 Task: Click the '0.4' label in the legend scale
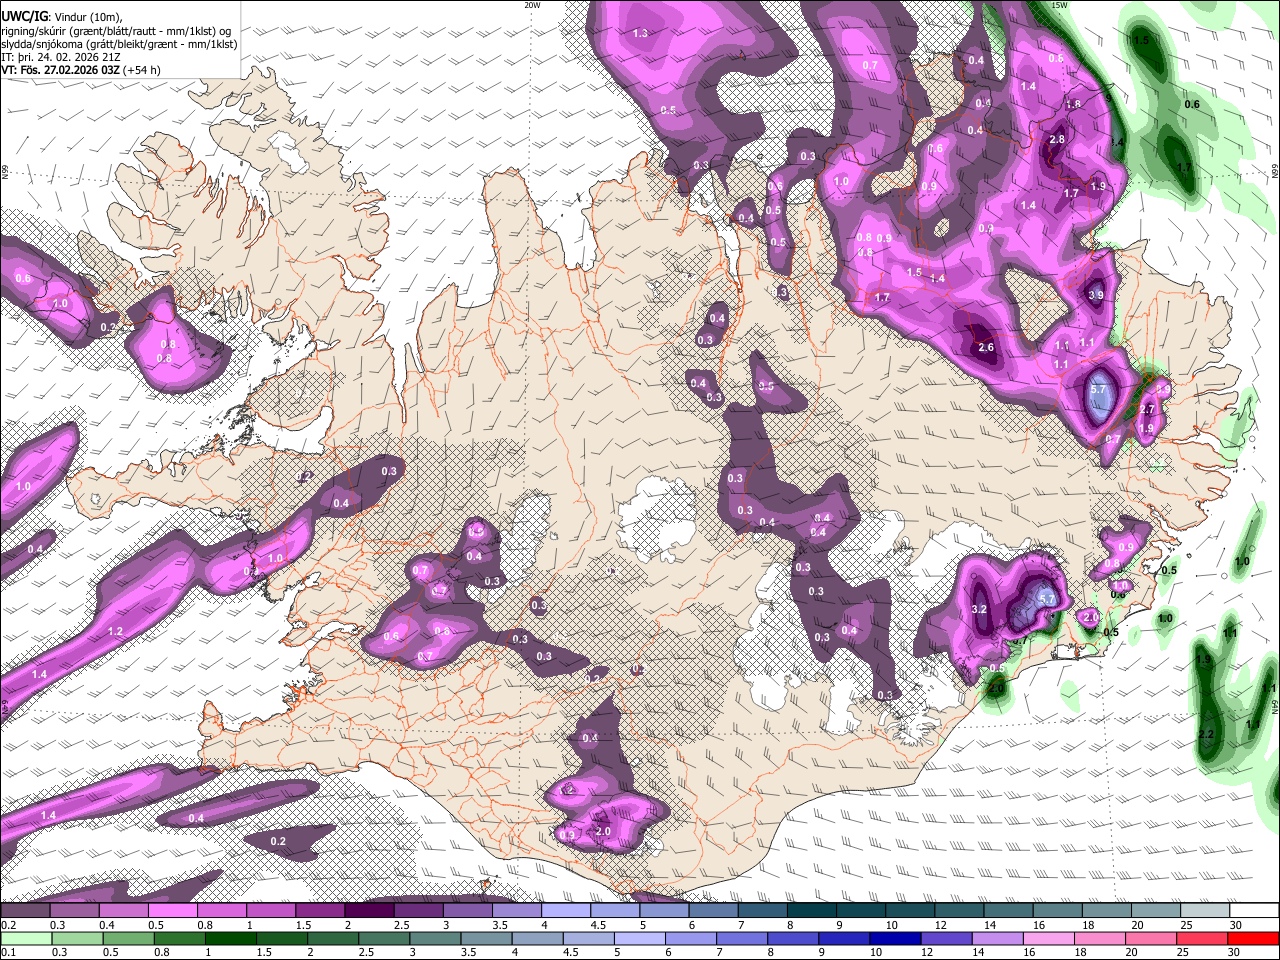click(107, 925)
